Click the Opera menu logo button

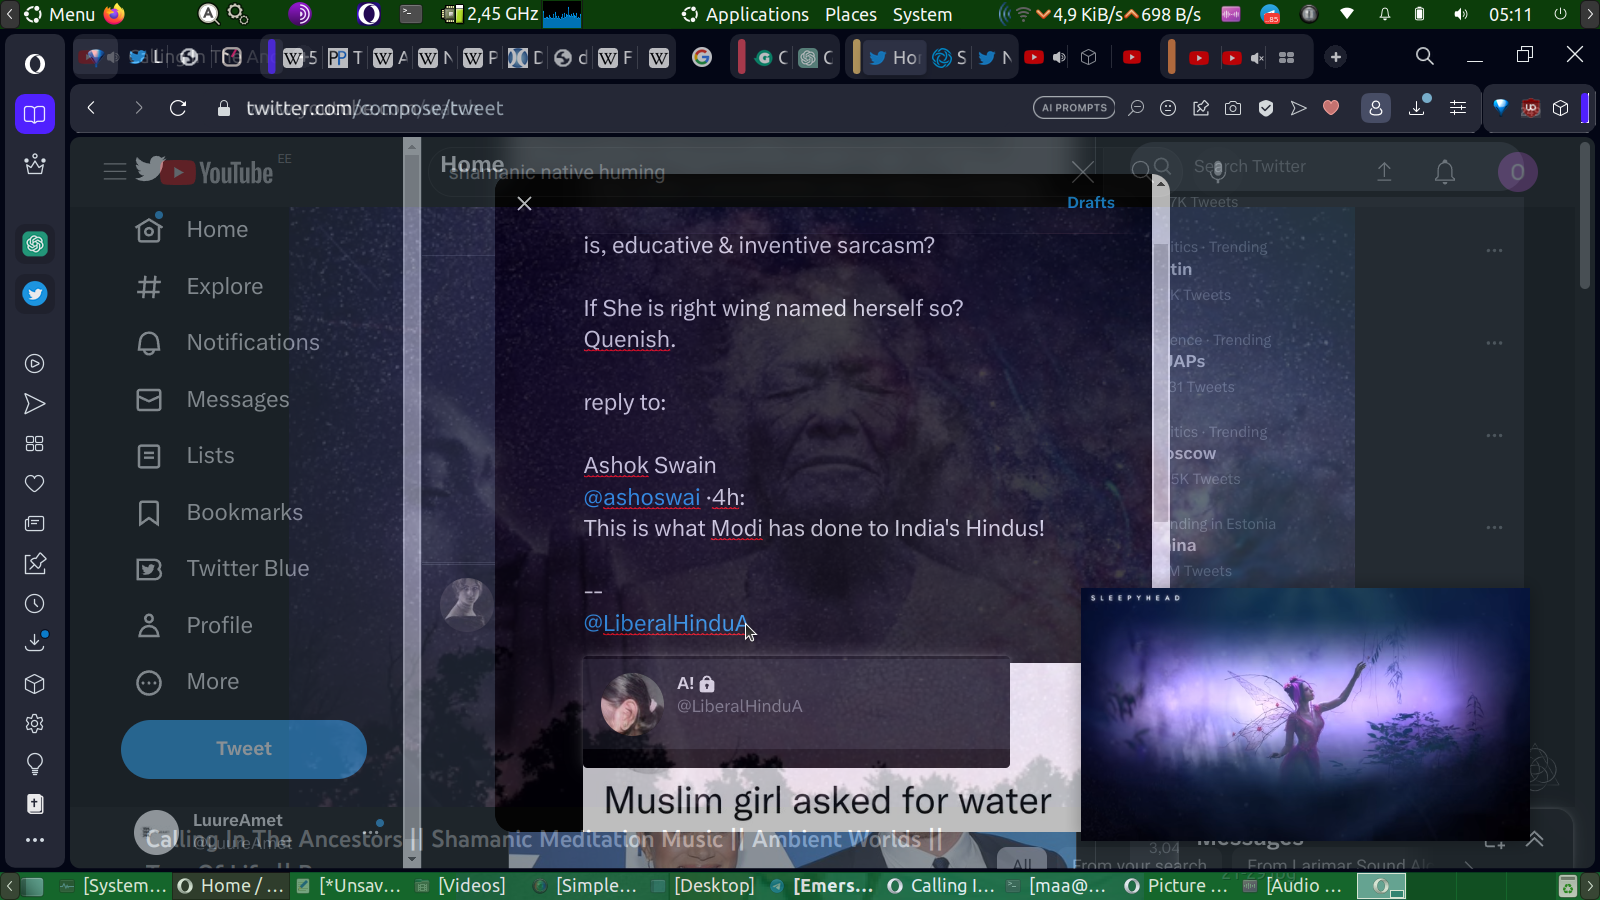pos(35,64)
